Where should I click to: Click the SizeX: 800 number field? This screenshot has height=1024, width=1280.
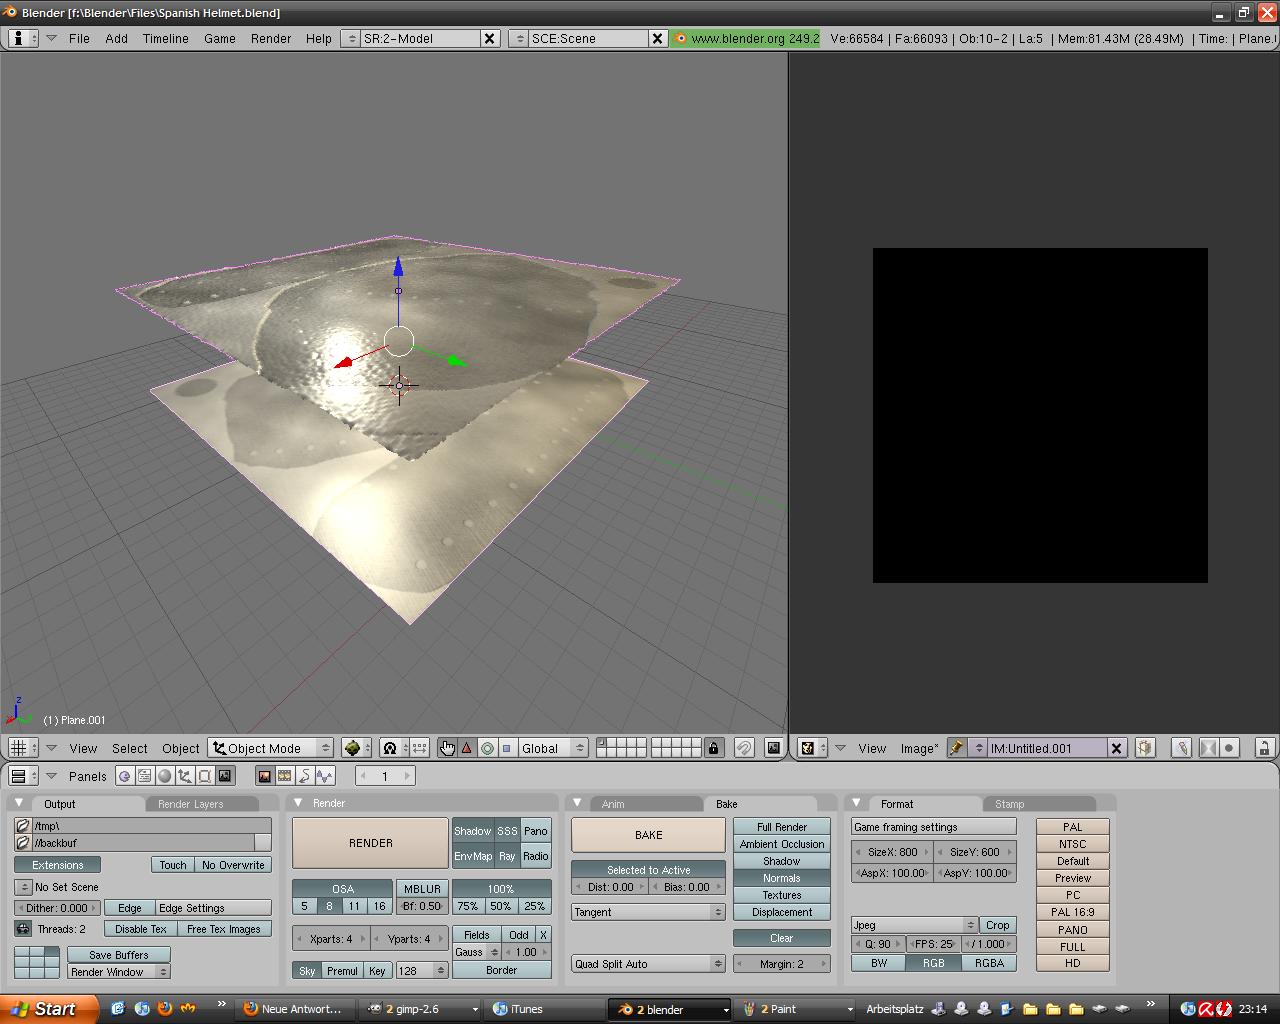[x=892, y=852]
